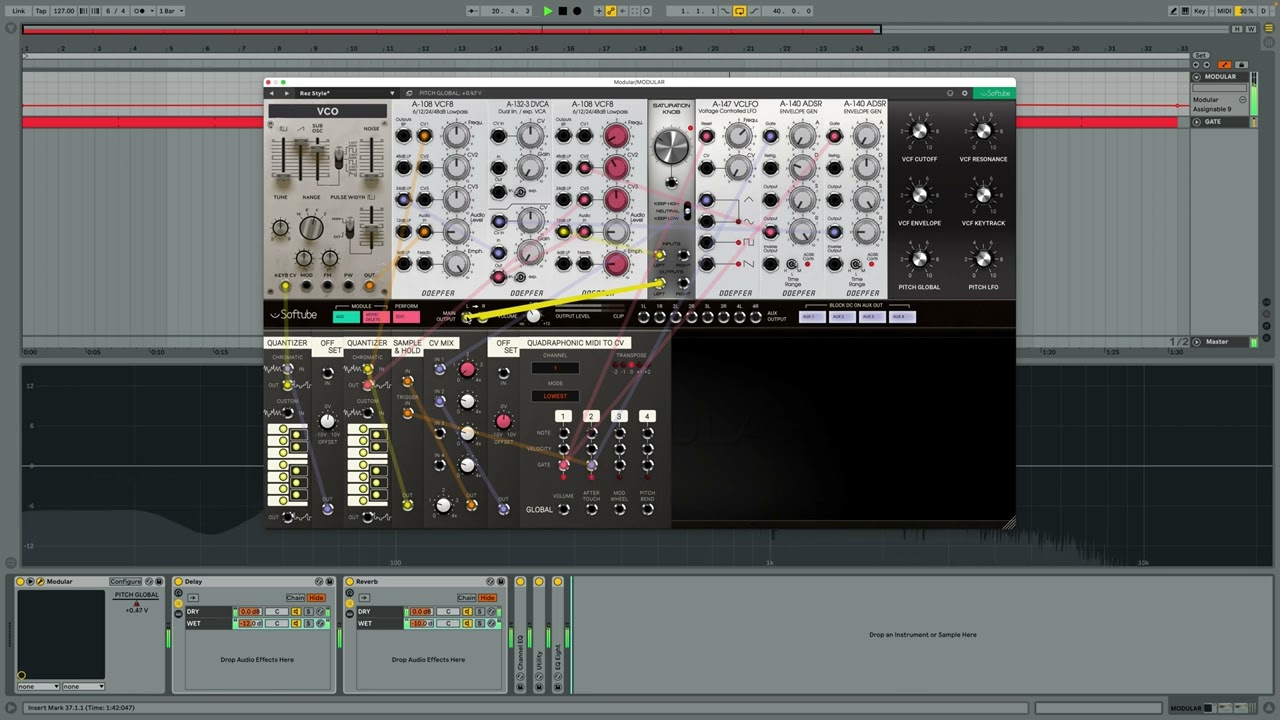
Task: Click the red Offset knob in second Offset module
Action: point(503,421)
